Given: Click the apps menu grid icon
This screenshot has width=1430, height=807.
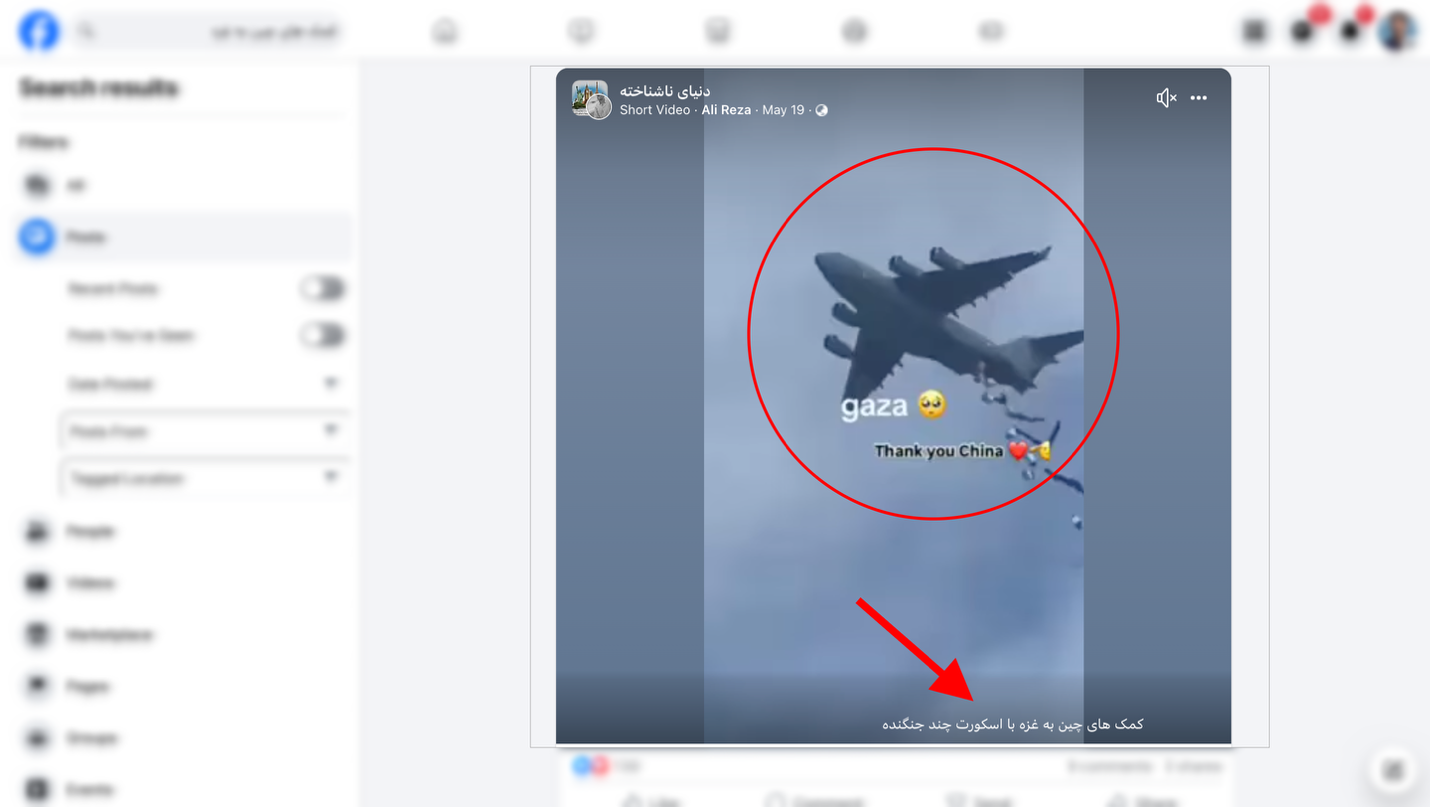Looking at the screenshot, I should tap(1255, 31).
